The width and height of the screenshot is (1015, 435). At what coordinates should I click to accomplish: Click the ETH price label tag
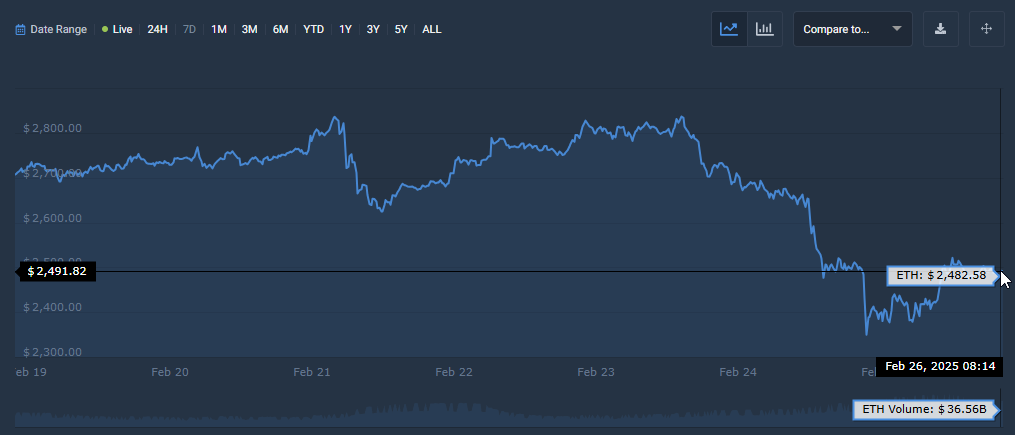pyautogui.click(x=941, y=275)
